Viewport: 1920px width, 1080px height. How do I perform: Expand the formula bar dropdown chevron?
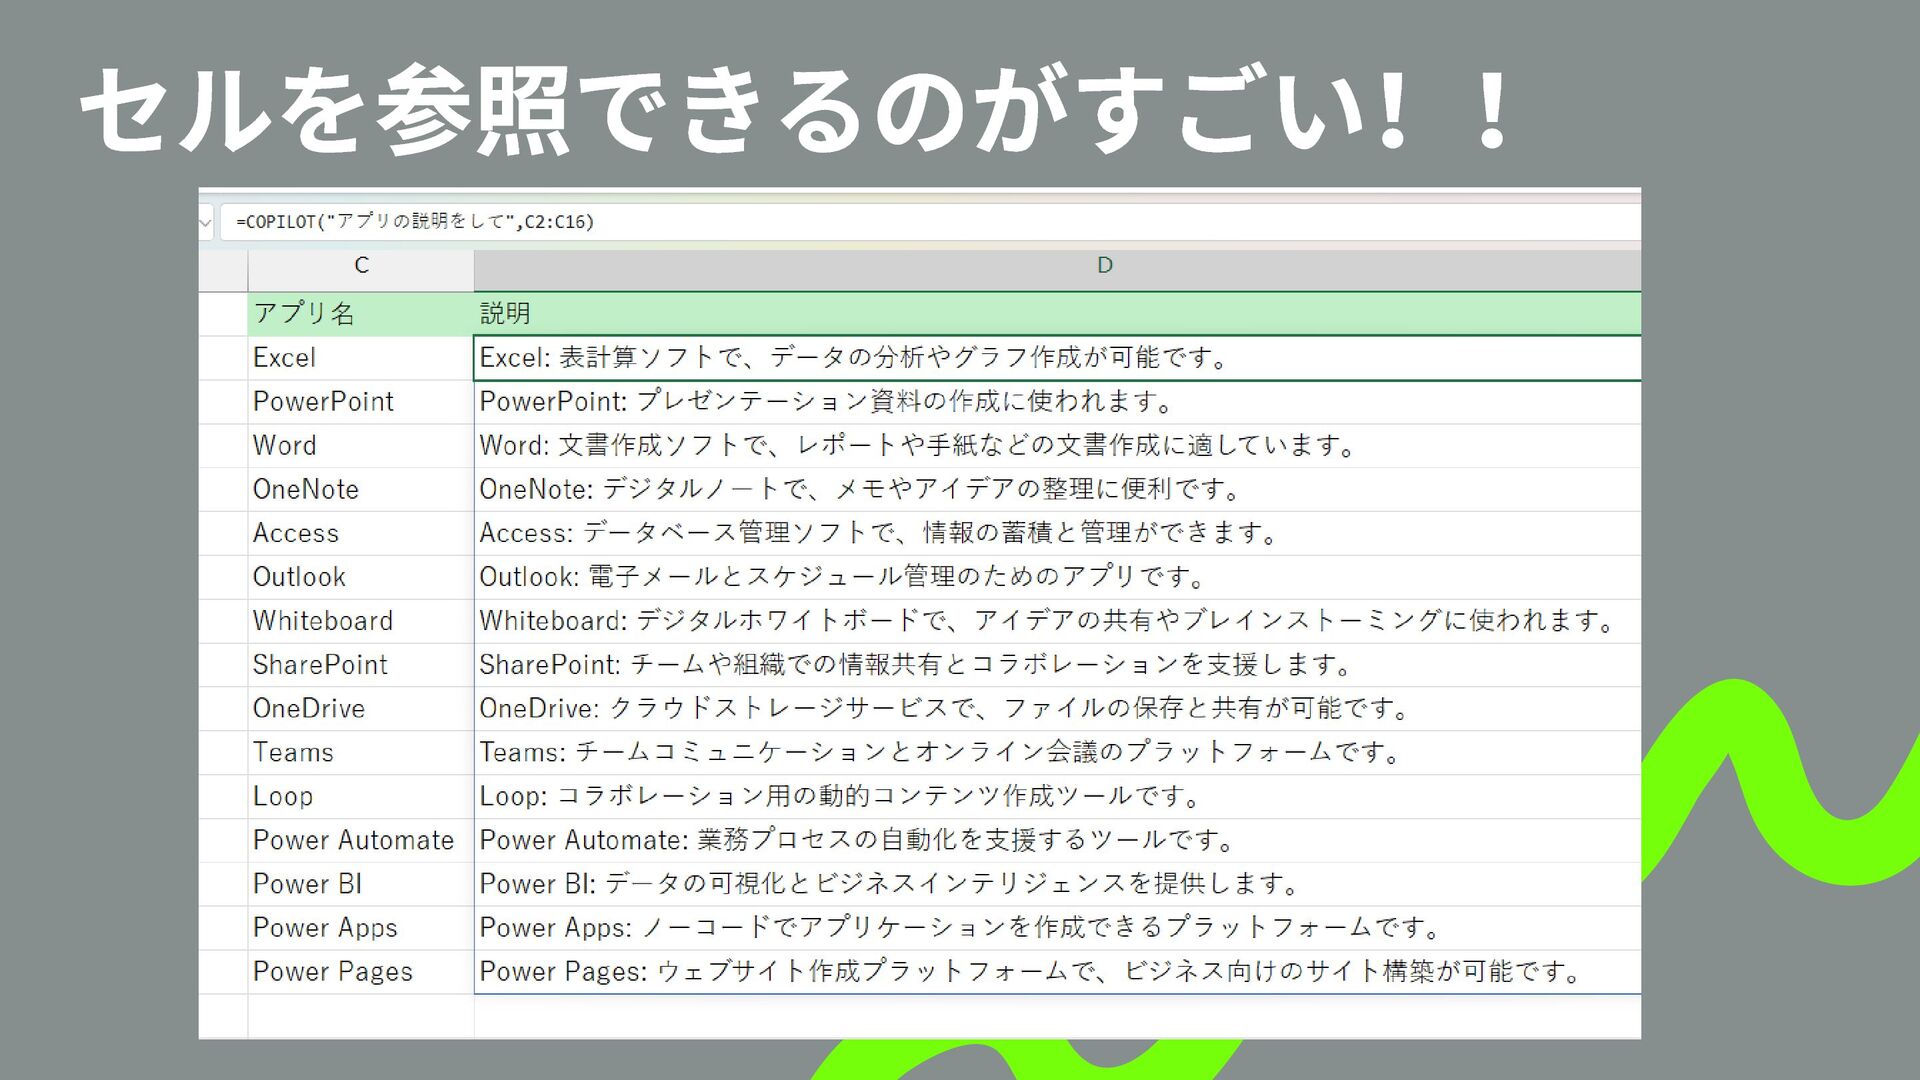(205, 222)
